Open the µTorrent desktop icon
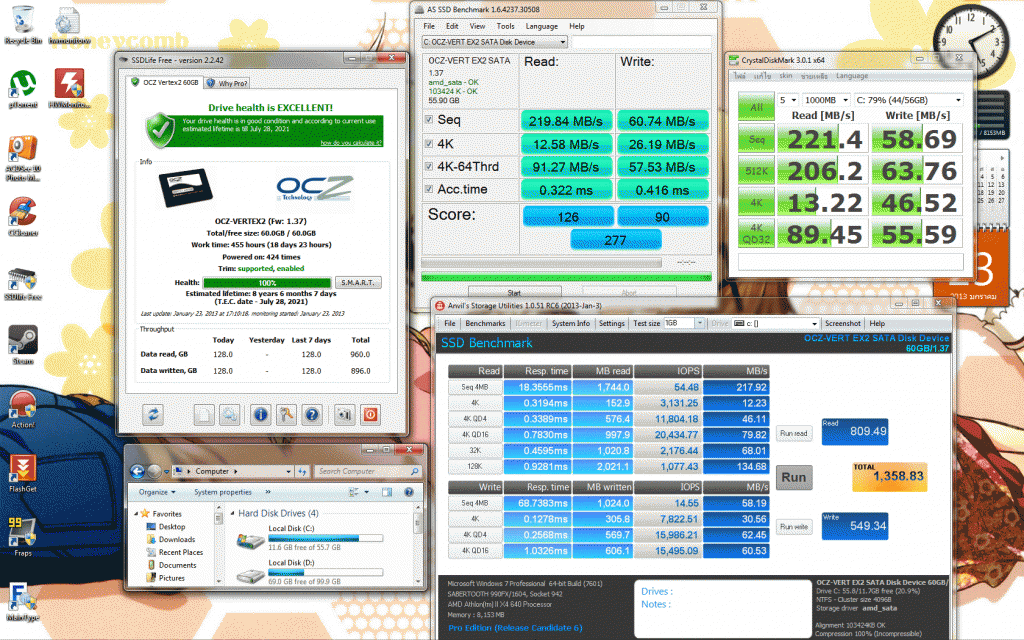Viewport: 1024px width, 640px height. pyautogui.click(x=23, y=89)
